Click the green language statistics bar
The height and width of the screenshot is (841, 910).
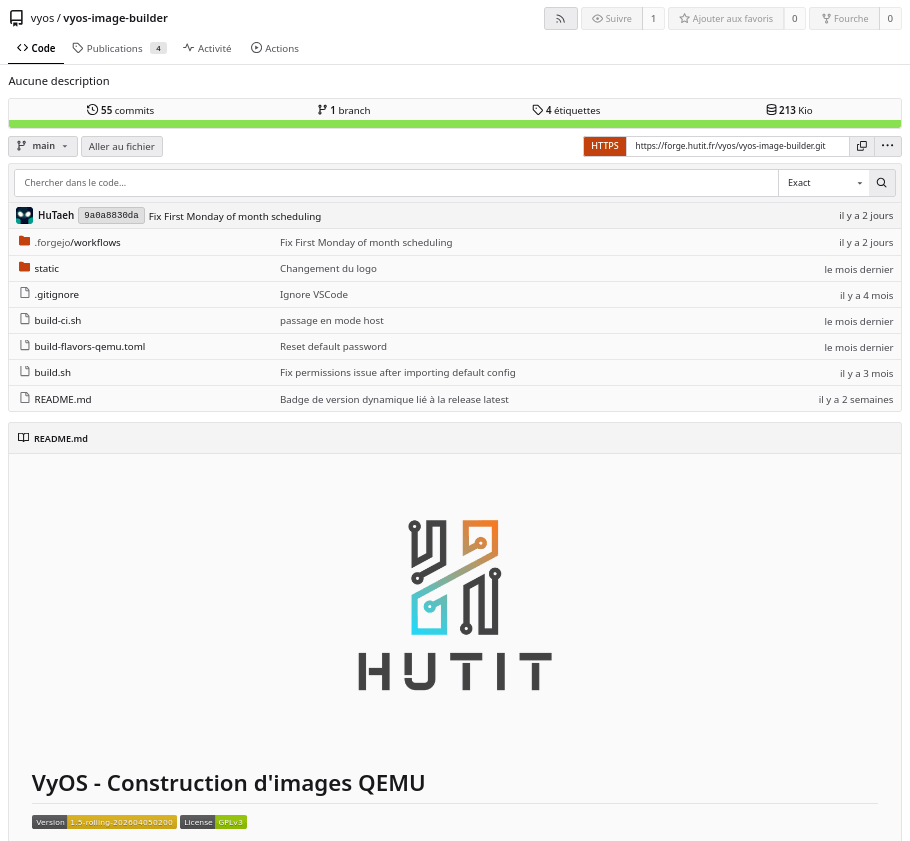click(455, 124)
